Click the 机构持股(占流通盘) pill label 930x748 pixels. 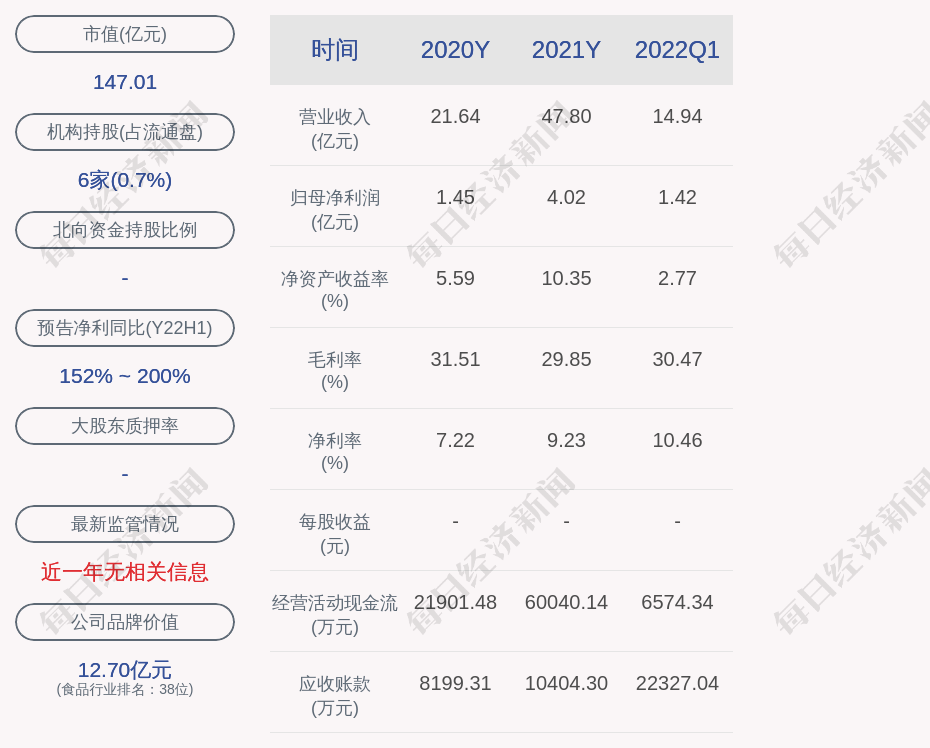point(125,132)
